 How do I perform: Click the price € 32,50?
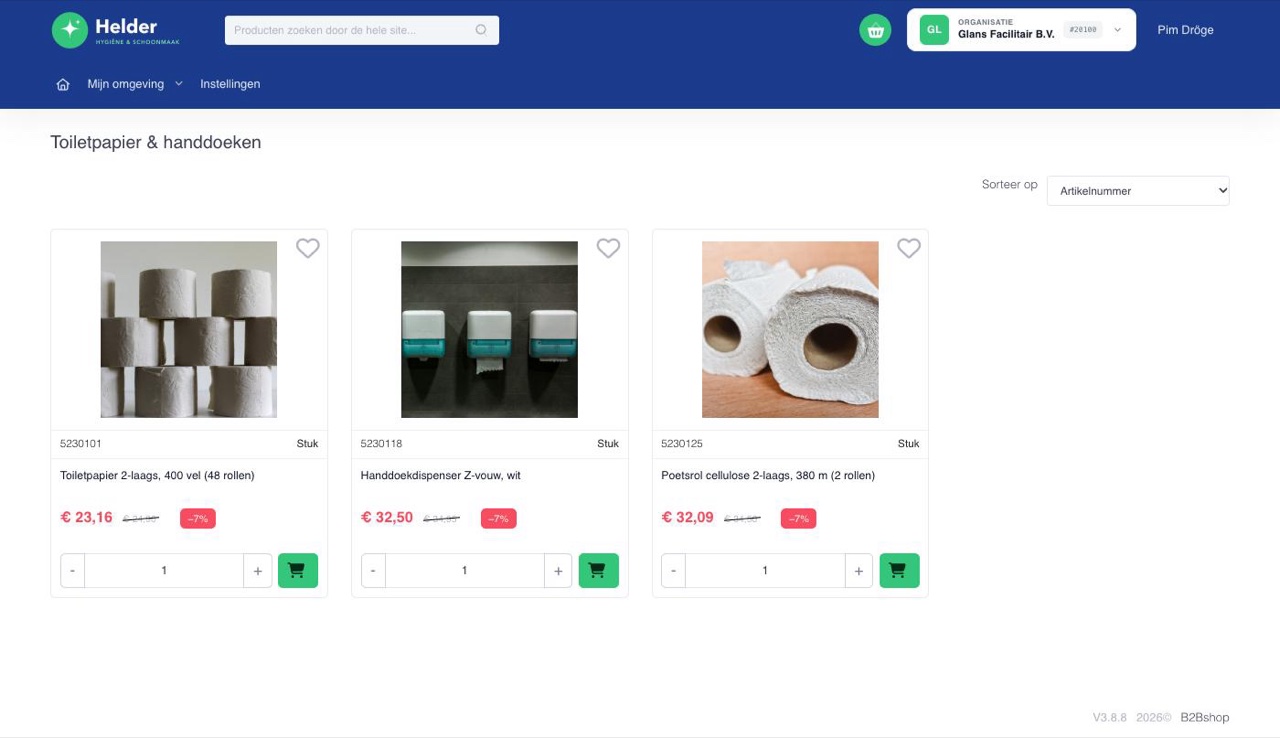[x=387, y=517]
